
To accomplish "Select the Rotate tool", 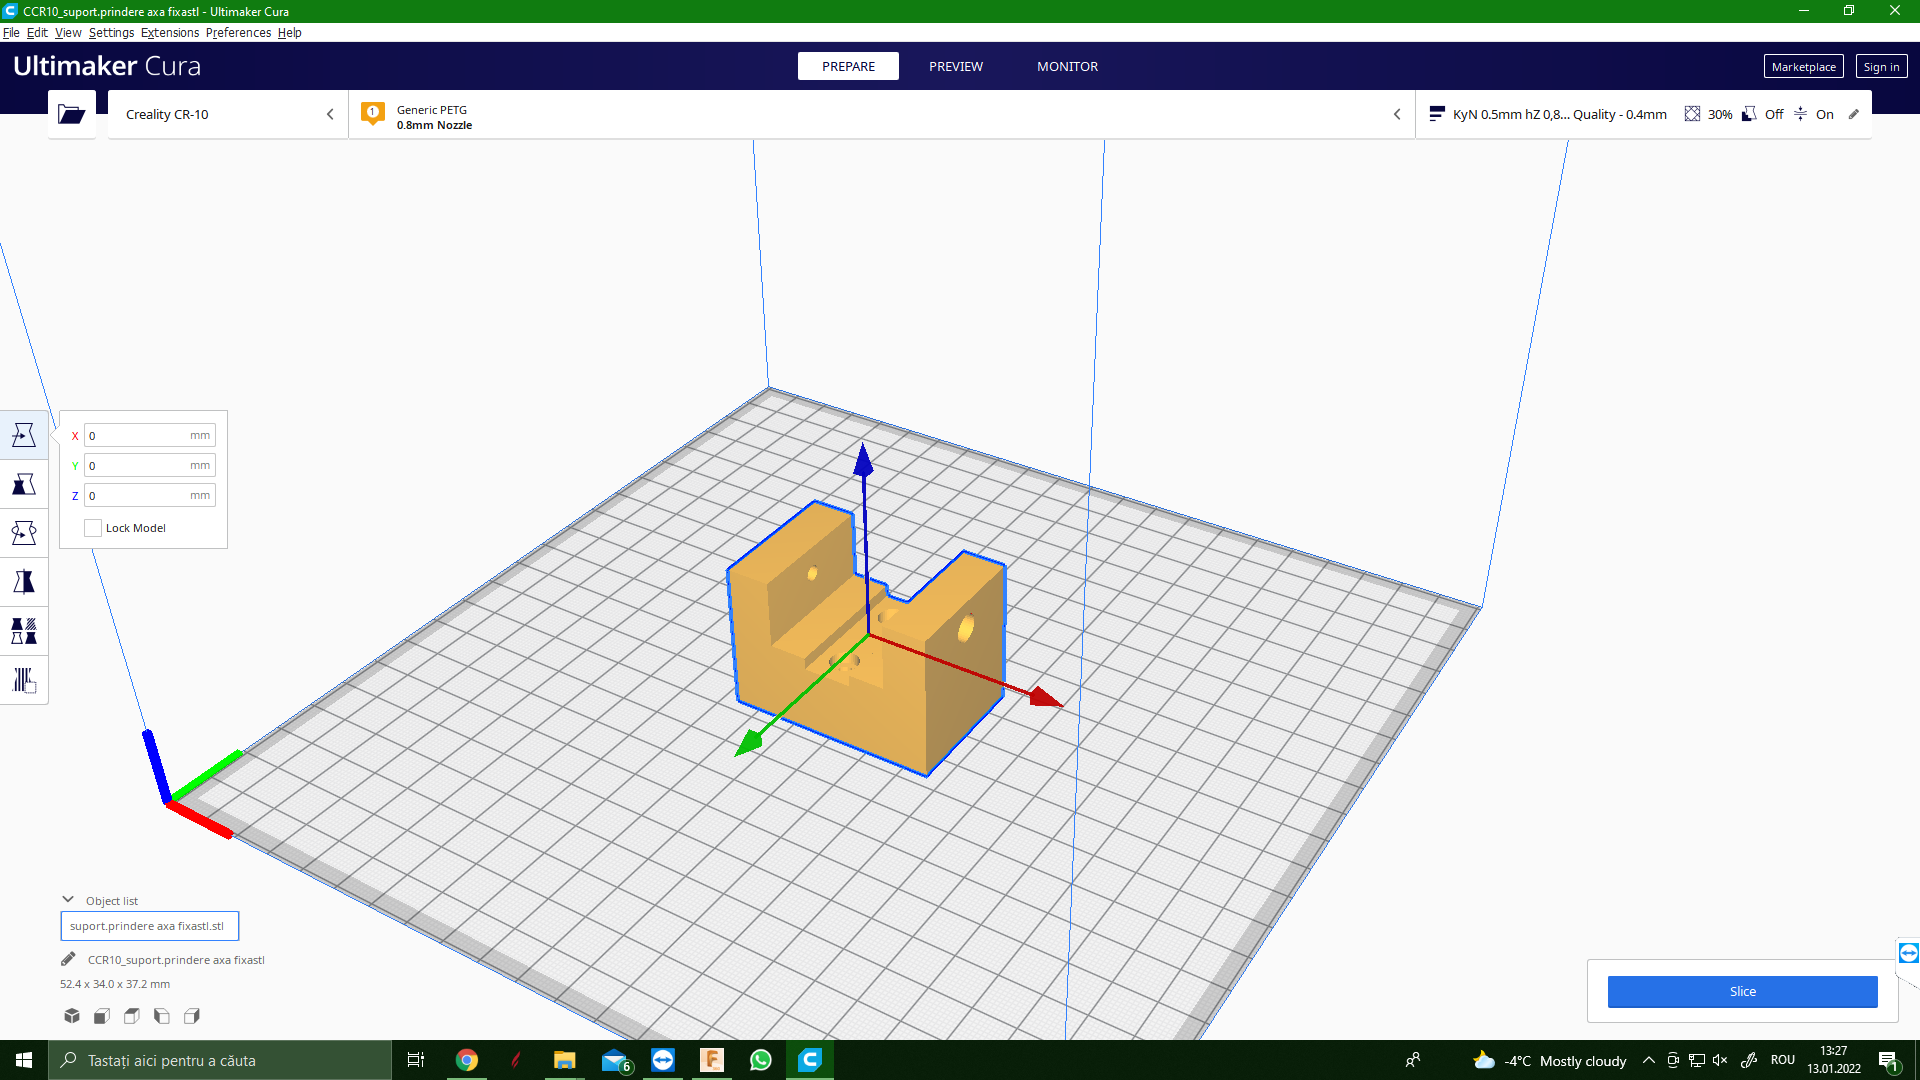I will tap(24, 533).
